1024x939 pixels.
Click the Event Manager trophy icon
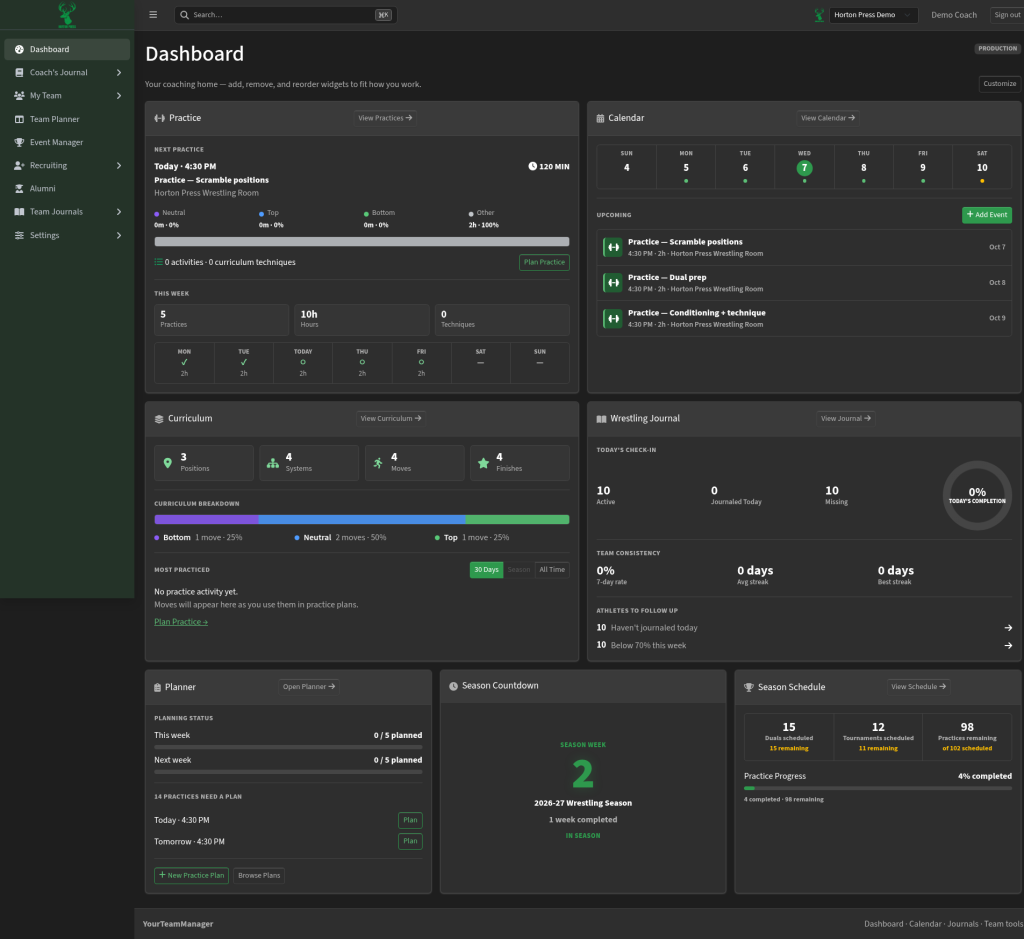(x=19, y=142)
